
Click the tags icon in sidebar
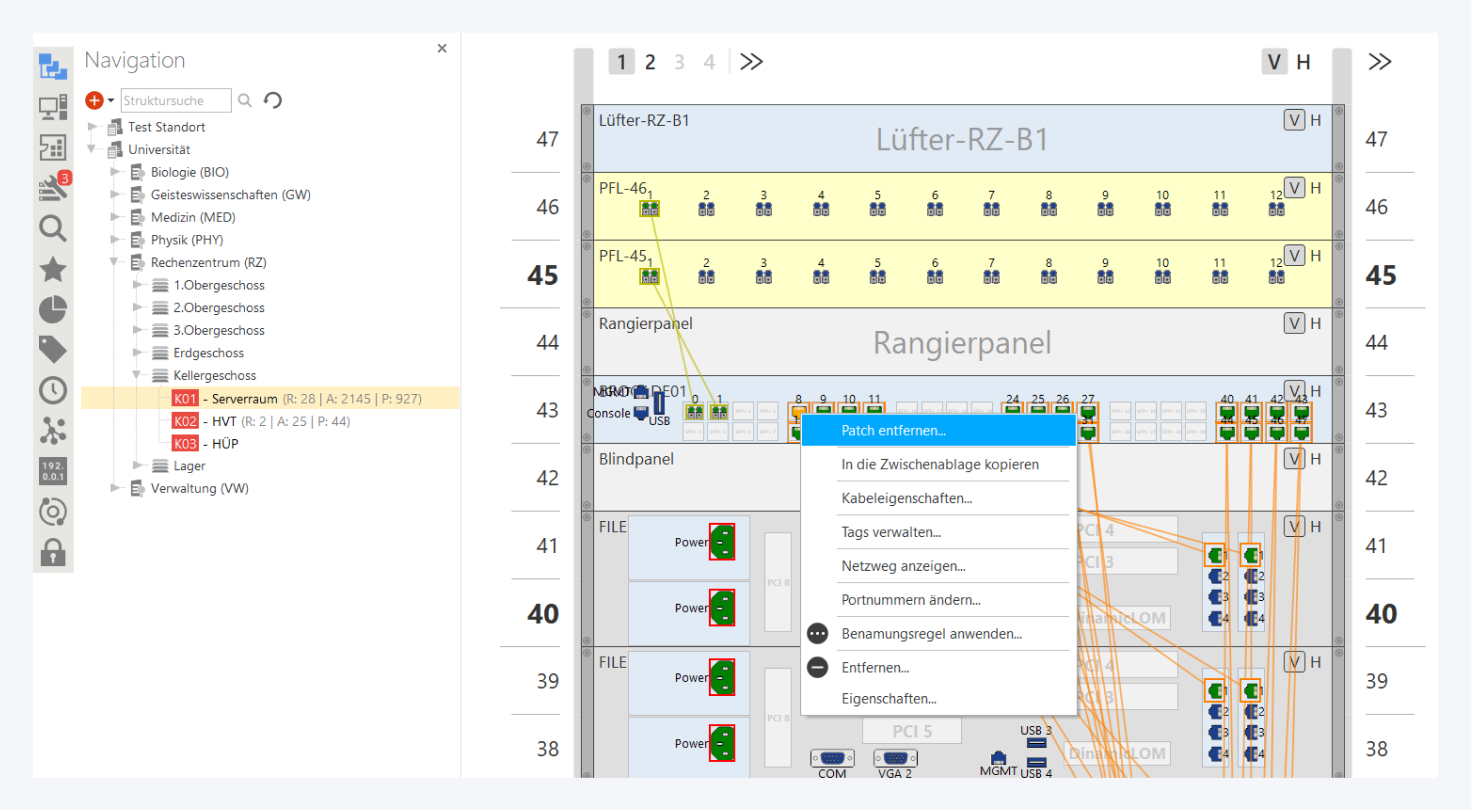(53, 349)
